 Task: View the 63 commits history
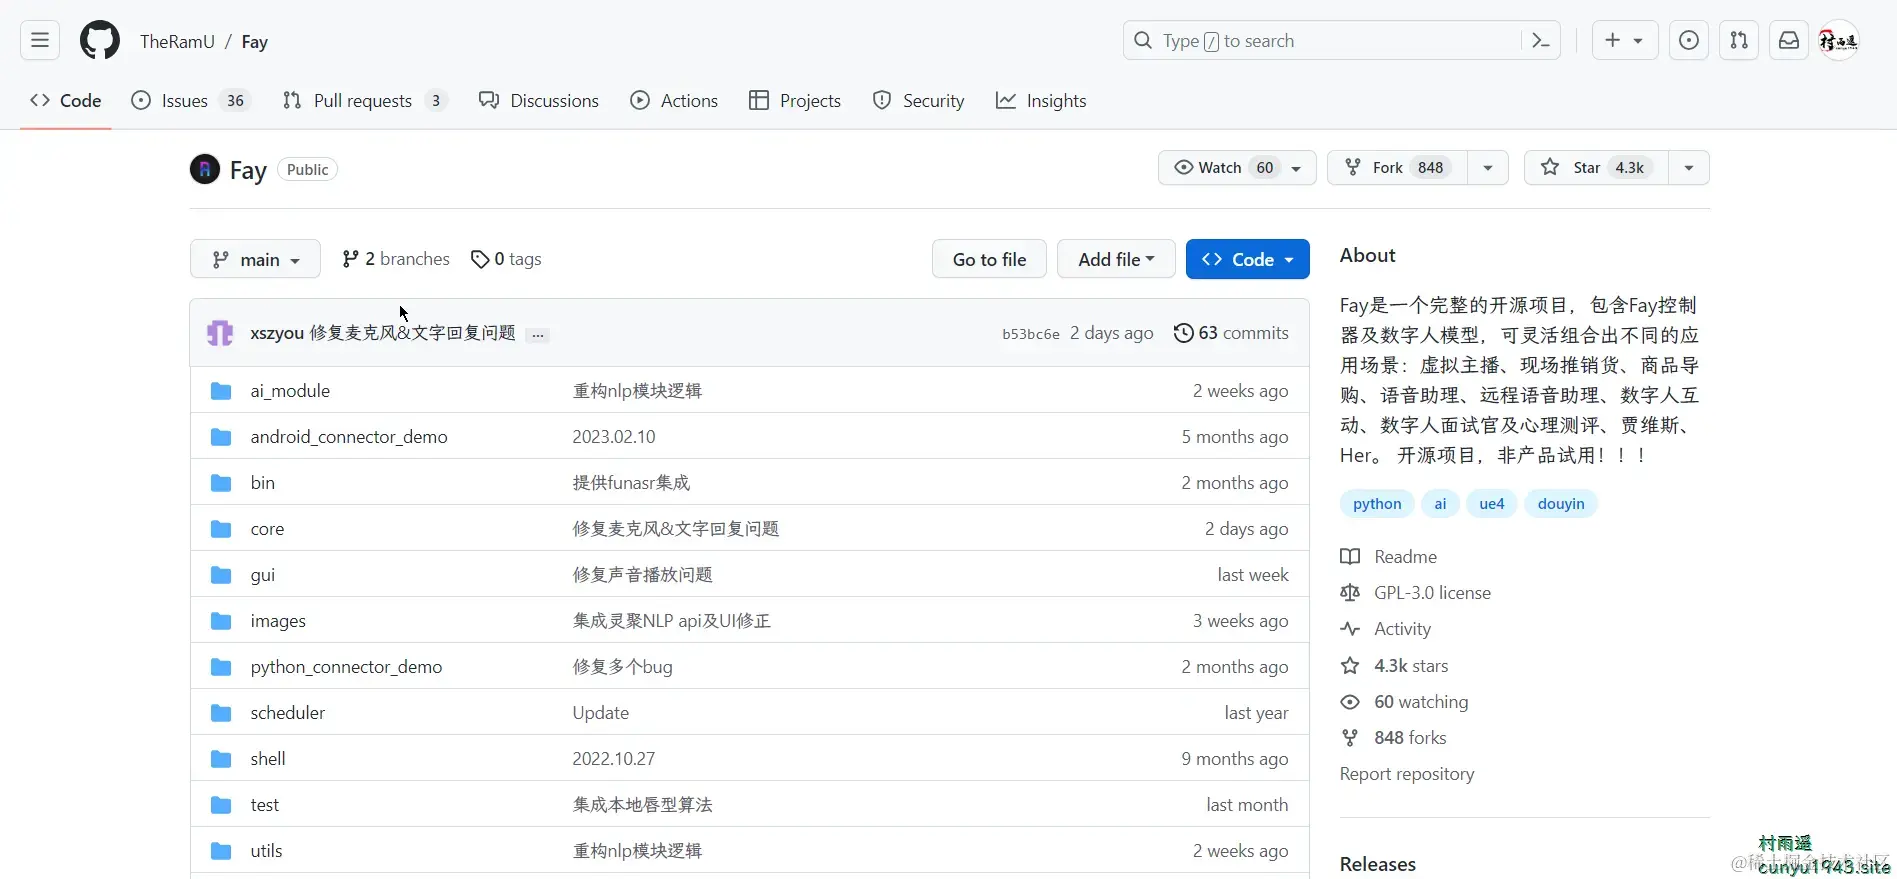pyautogui.click(x=1231, y=333)
